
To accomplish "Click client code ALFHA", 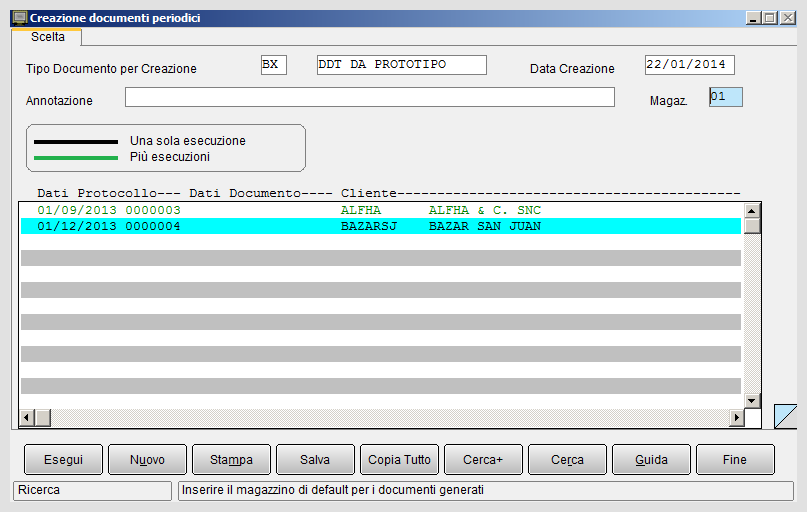I will (361, 210).
